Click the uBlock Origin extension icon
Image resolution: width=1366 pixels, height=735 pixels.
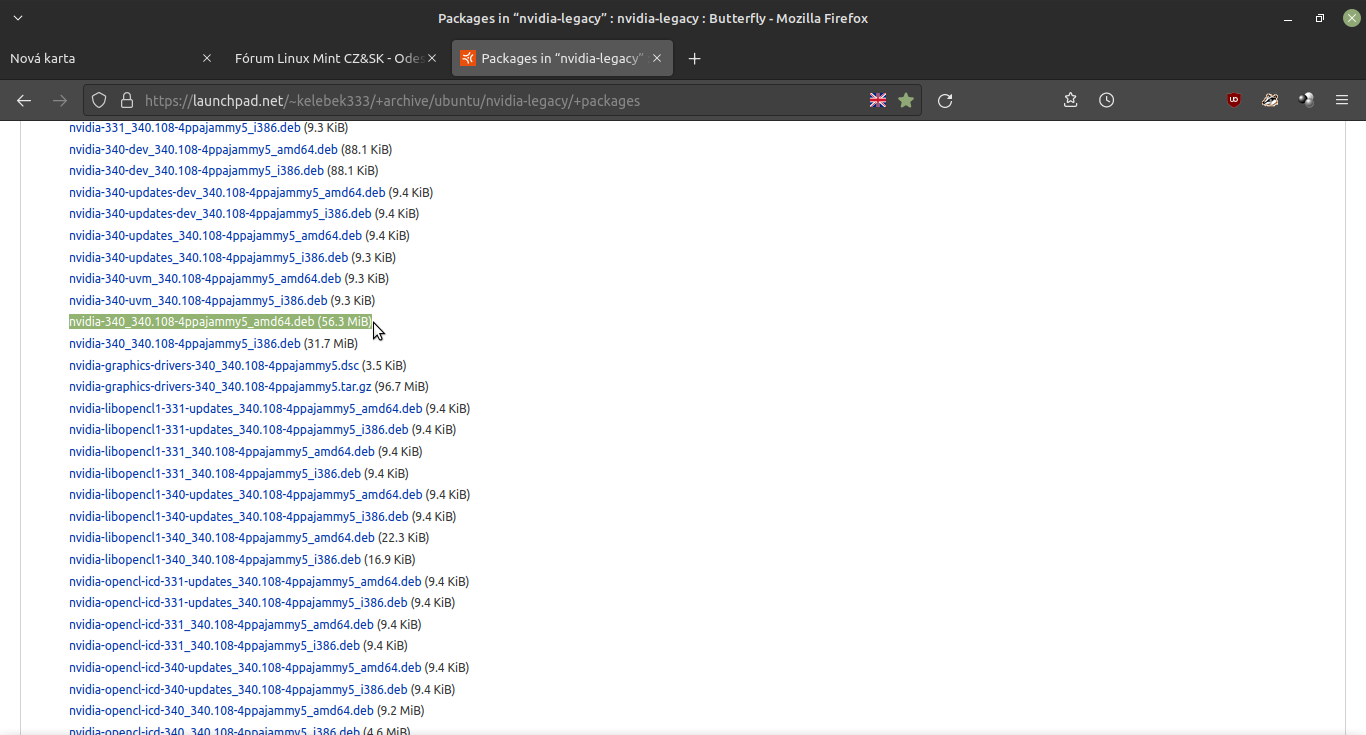[1233, 100]
